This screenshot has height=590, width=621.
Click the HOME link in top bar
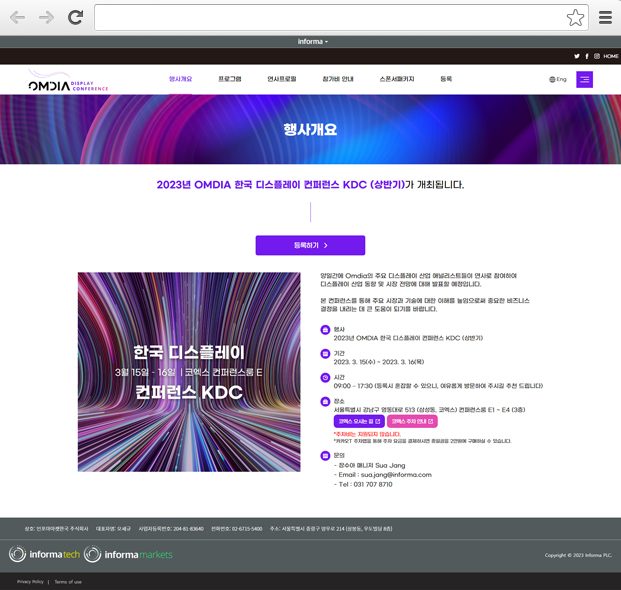pos(610,56)
